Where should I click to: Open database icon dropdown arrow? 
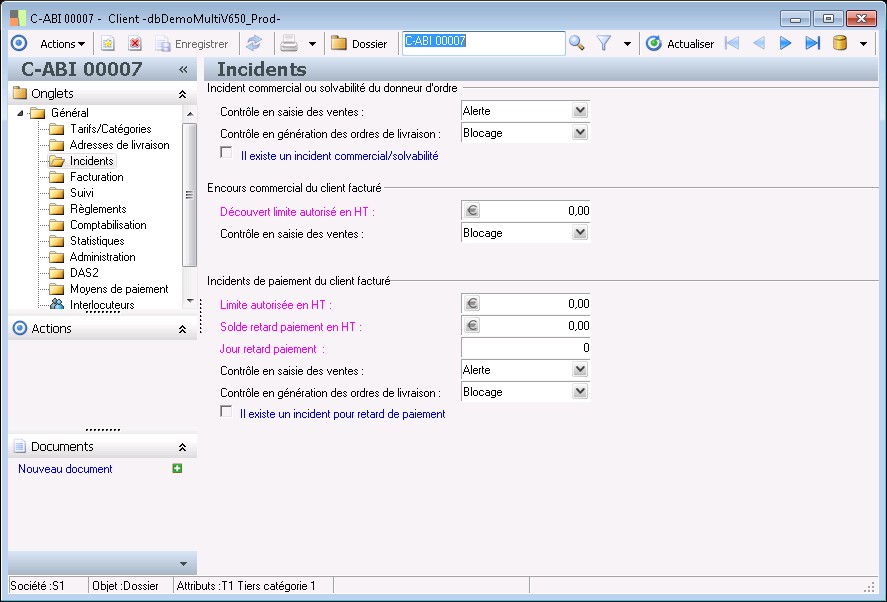[863, 44]
